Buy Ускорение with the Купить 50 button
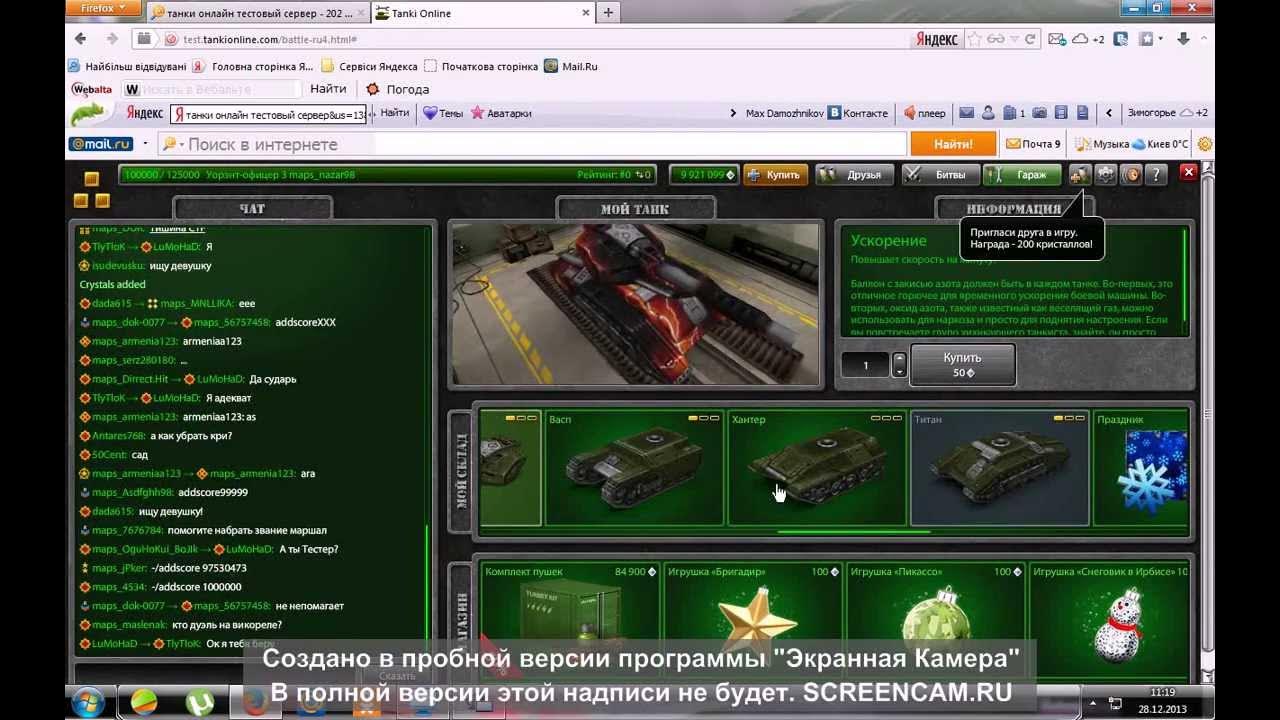The height and width of the screenshot is (720, 1280). [962, 365]
